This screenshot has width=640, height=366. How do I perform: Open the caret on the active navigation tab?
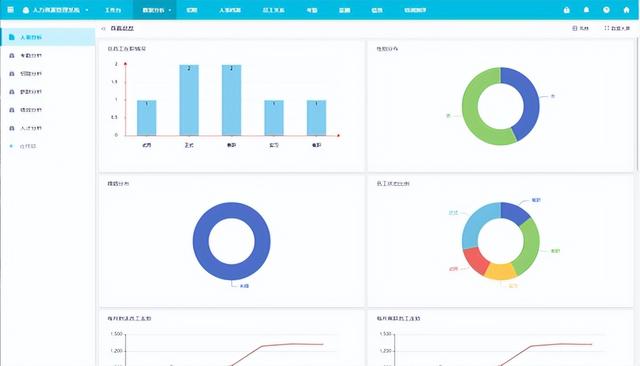[x=170, y=10]
